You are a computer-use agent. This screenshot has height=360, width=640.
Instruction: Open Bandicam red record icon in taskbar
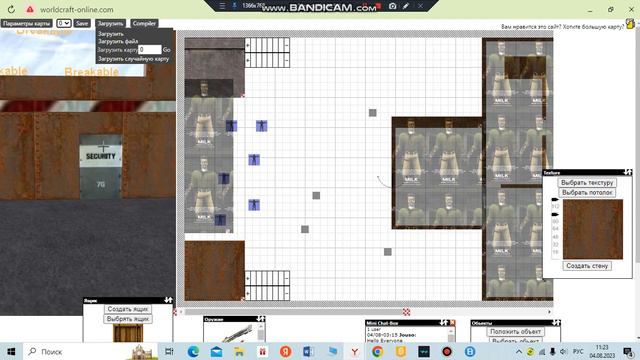click(x=447, y=351)
